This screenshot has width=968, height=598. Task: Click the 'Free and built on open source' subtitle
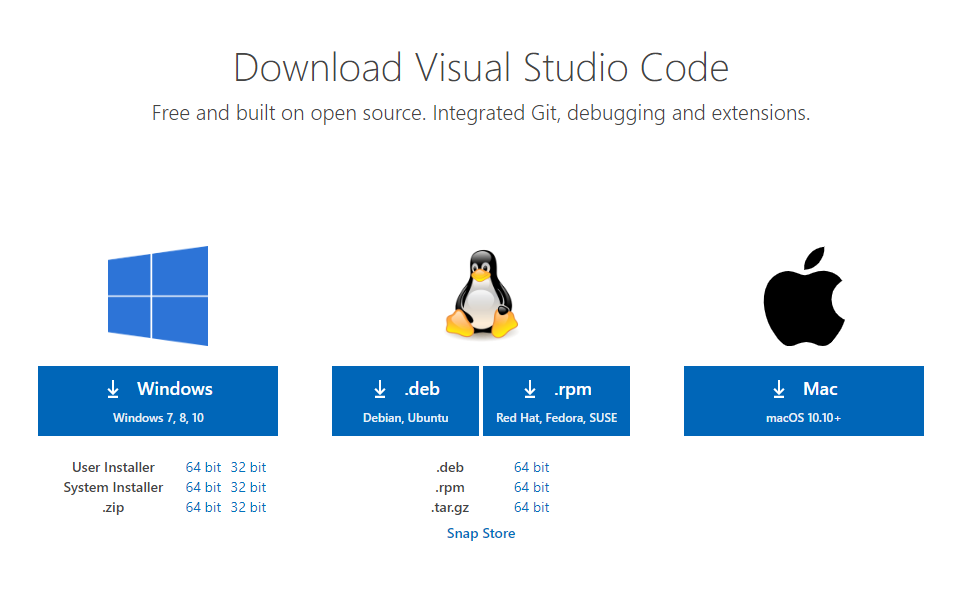click(x=481, y=113)
